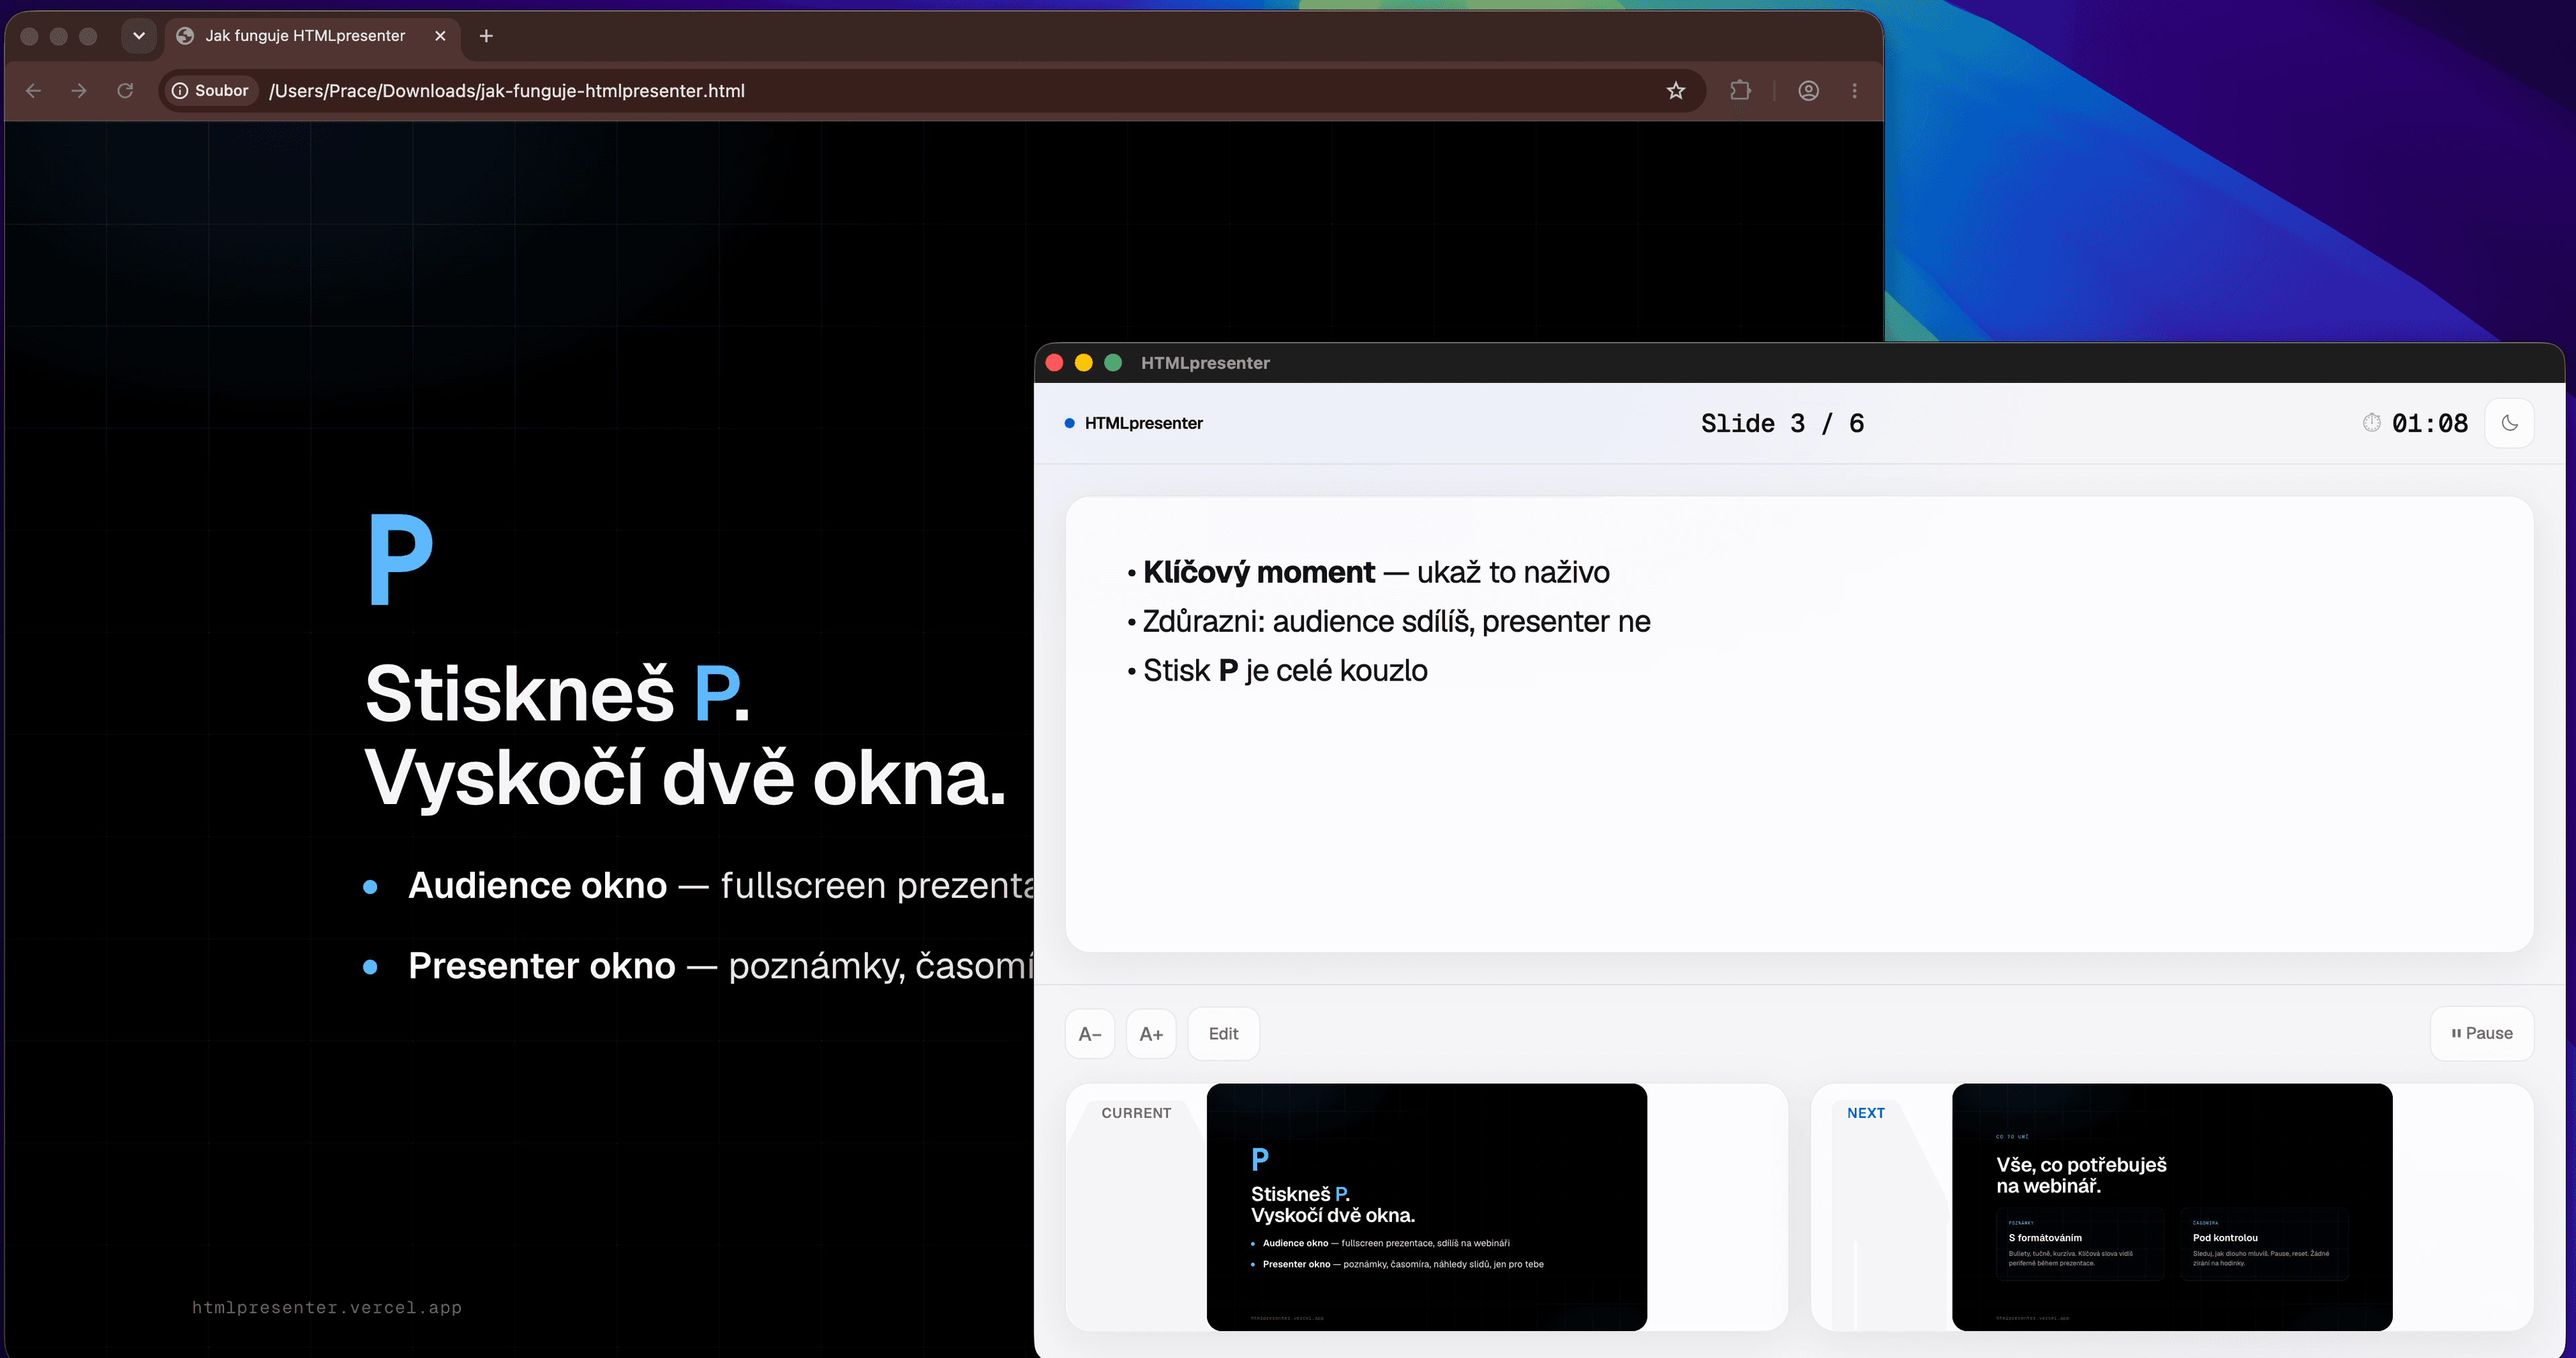The width and height of the screenshot is (2576, 1358).
Task: Click the timer clock icon
Action: (x=2371, y=423)
